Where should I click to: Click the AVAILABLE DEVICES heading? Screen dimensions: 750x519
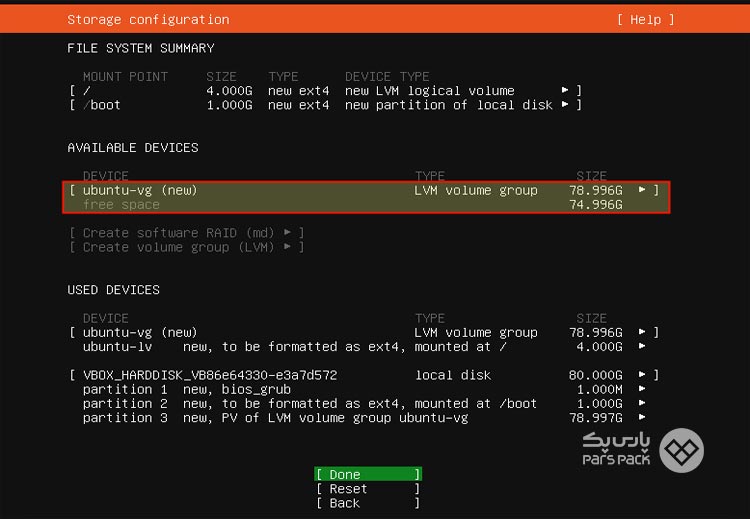pos(133,148)
